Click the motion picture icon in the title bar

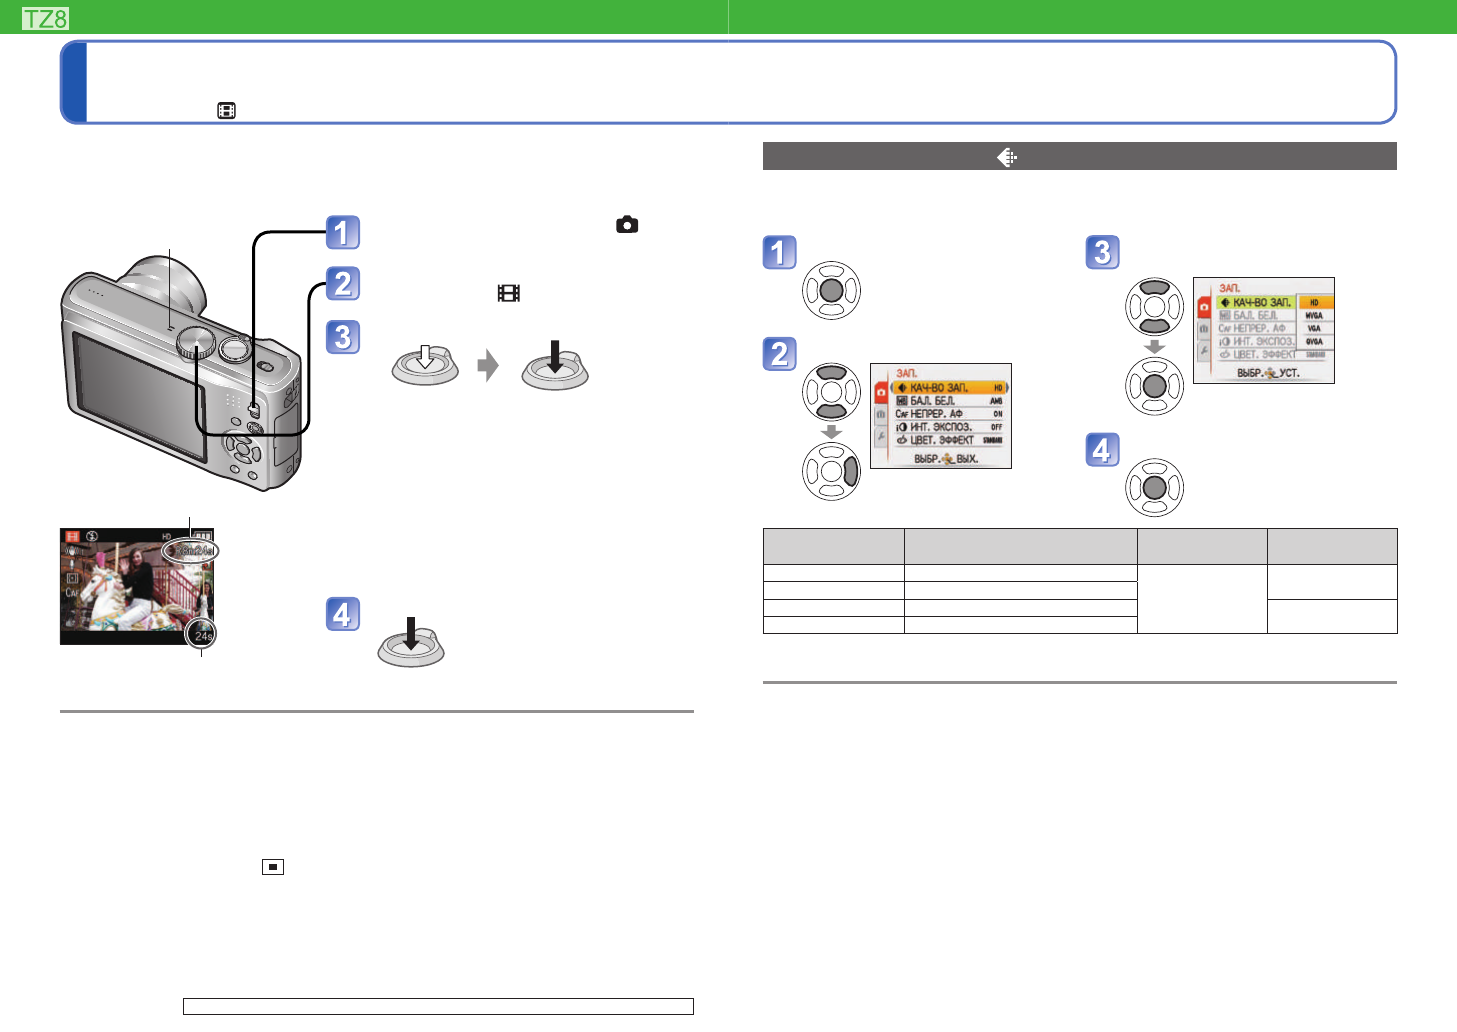coord(227,111)
